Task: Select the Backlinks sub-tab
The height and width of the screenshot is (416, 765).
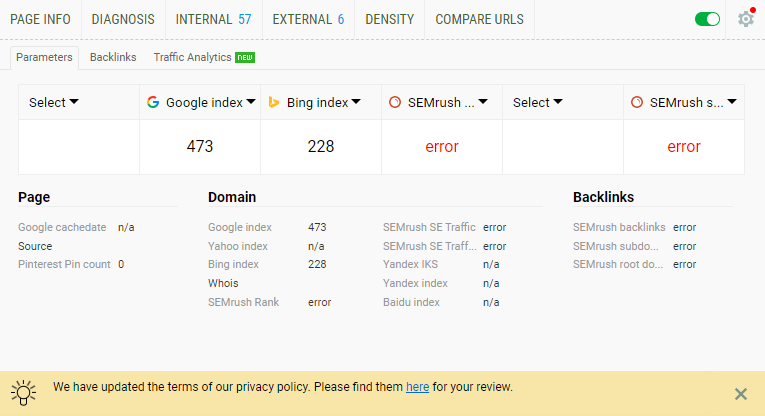Action: click(113, 58)
